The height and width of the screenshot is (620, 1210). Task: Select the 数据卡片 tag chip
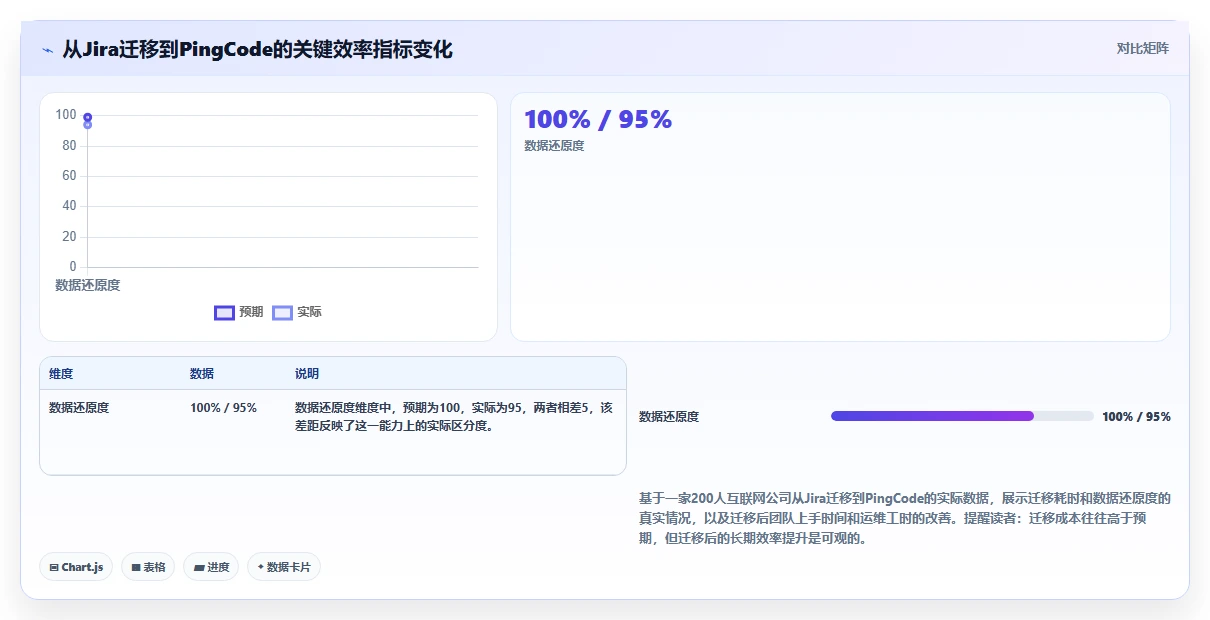tap(284, 567)
